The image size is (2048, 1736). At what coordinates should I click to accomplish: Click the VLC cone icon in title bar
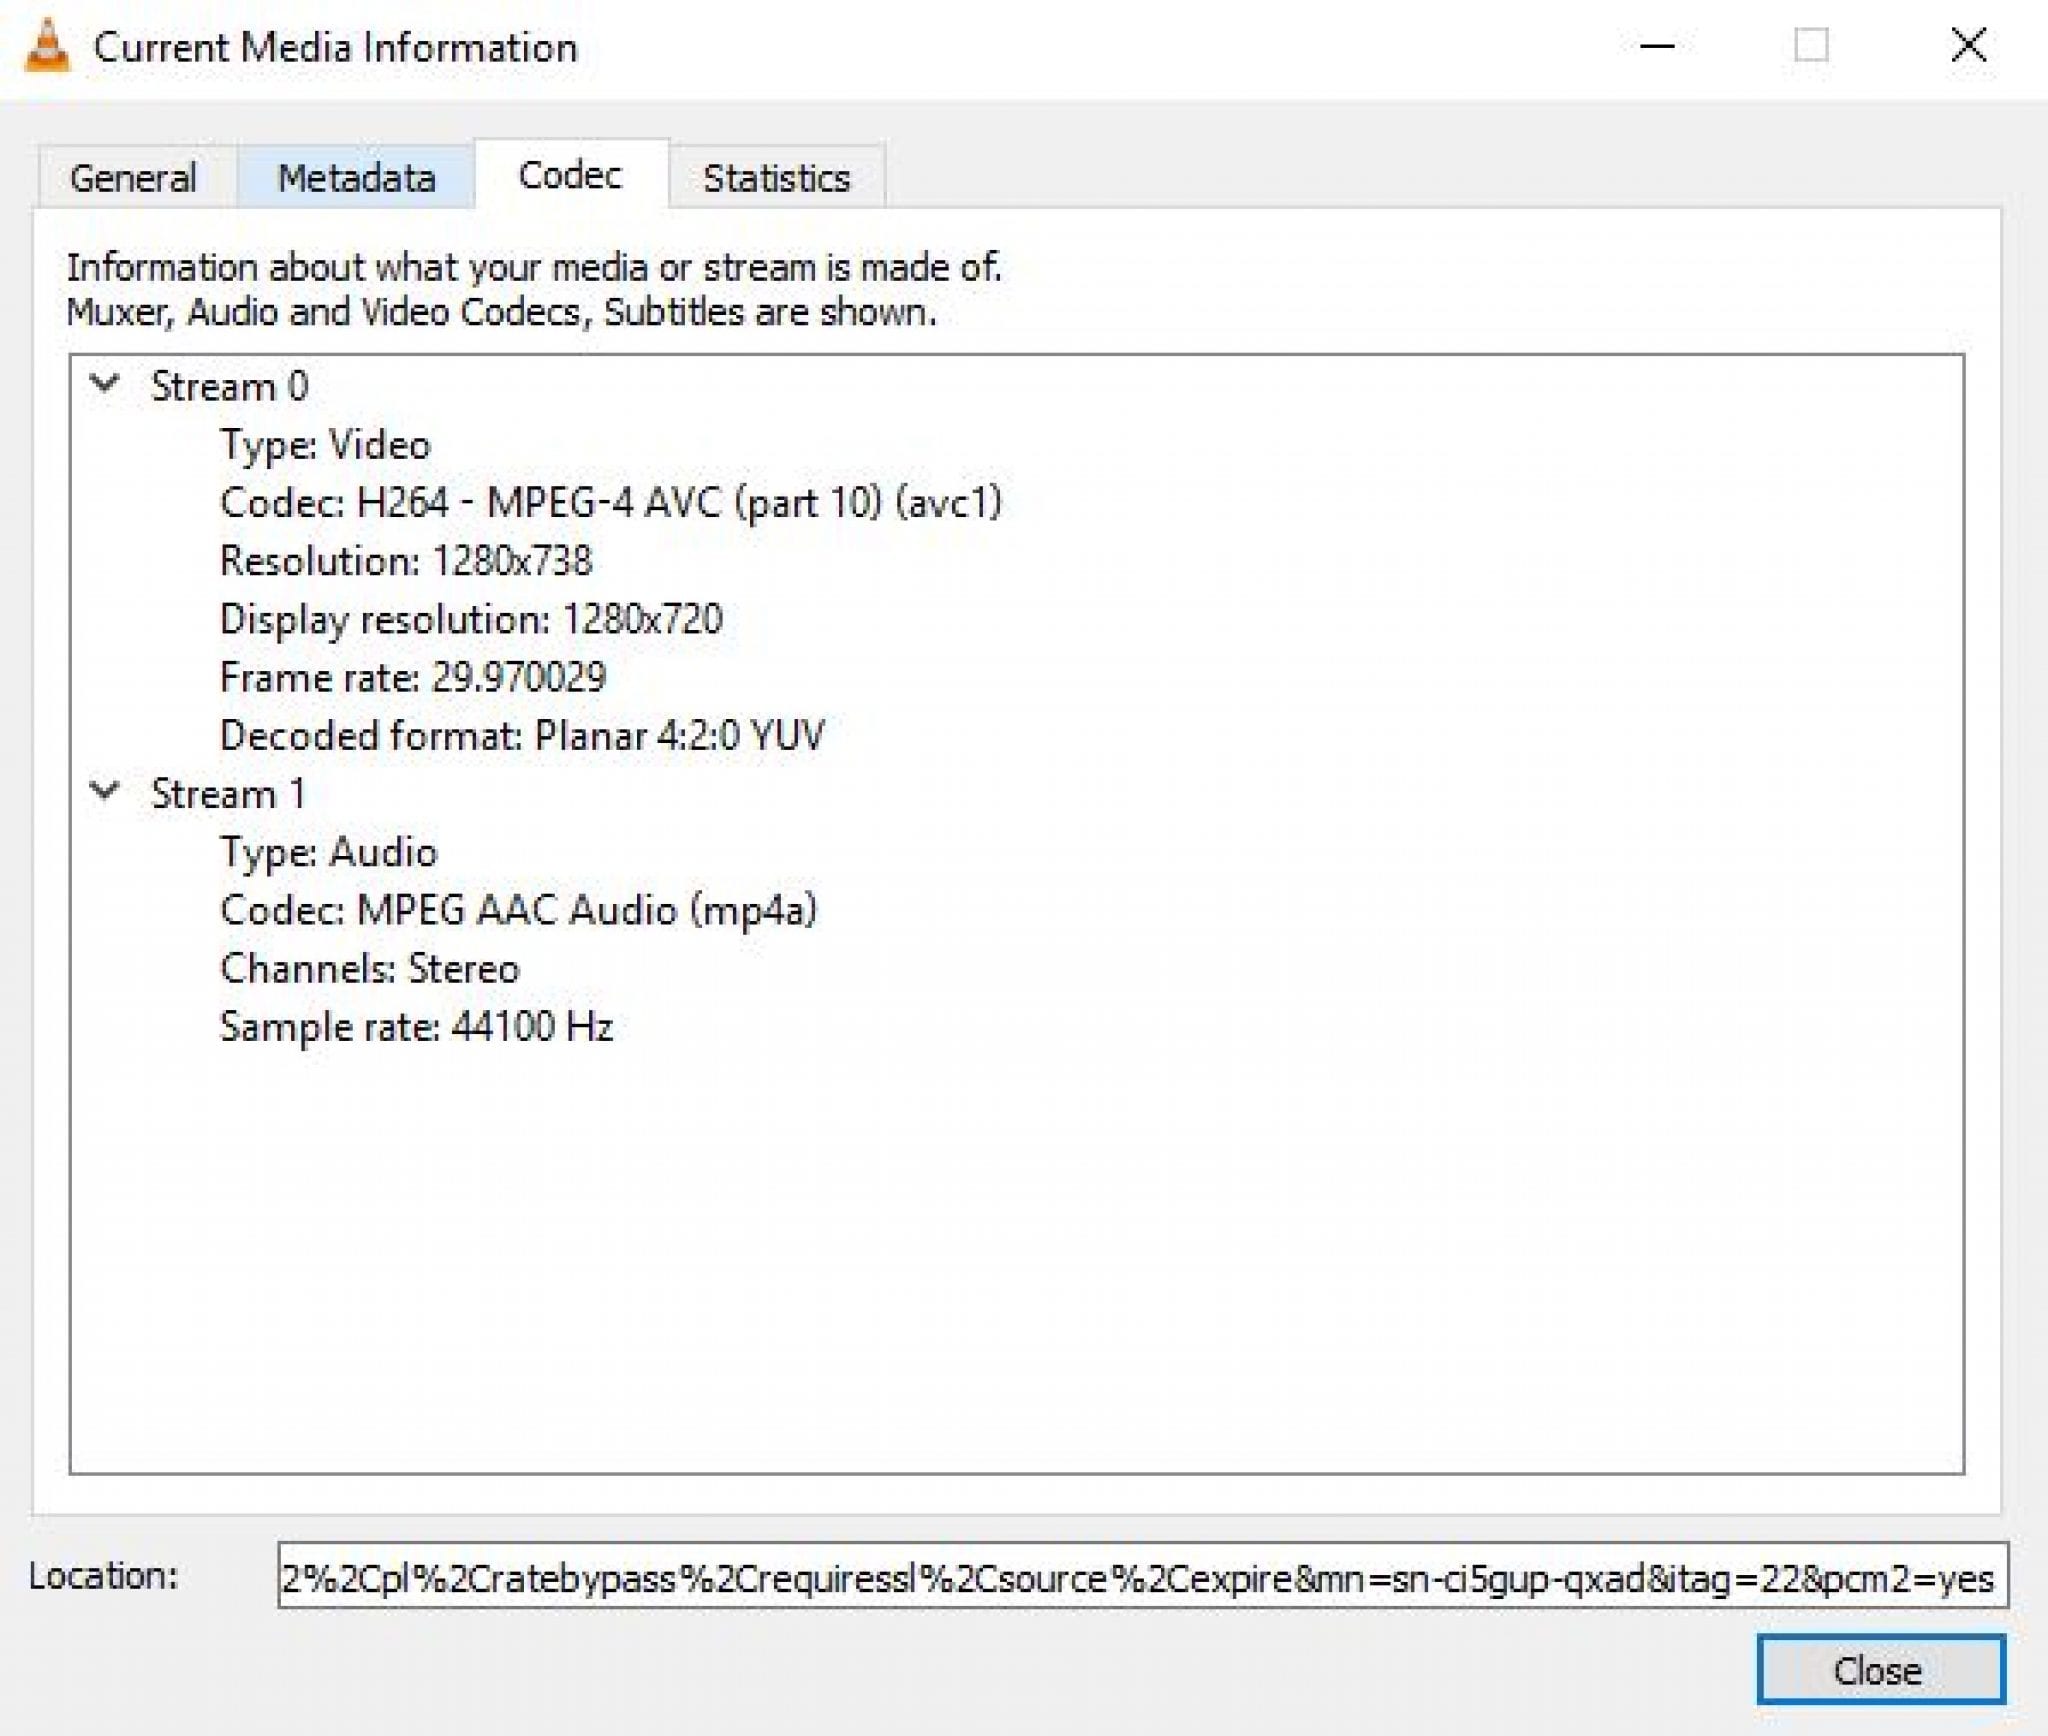46,46
